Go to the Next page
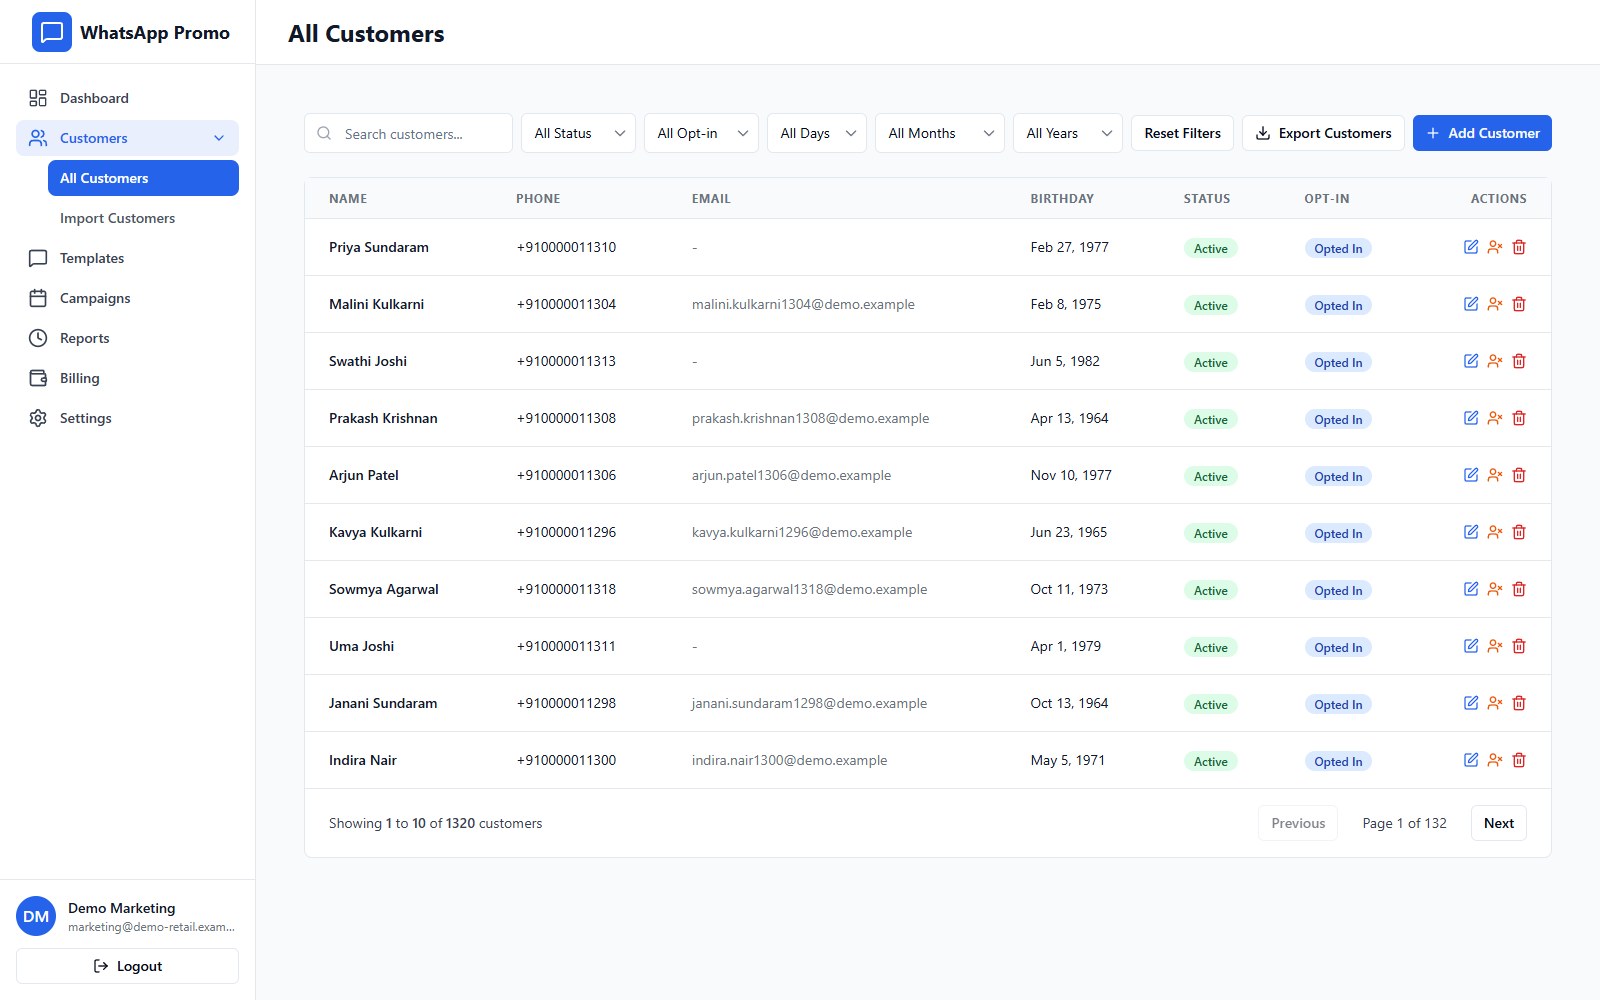This screenshot has height=1000, width=1600. (1498, 823)
